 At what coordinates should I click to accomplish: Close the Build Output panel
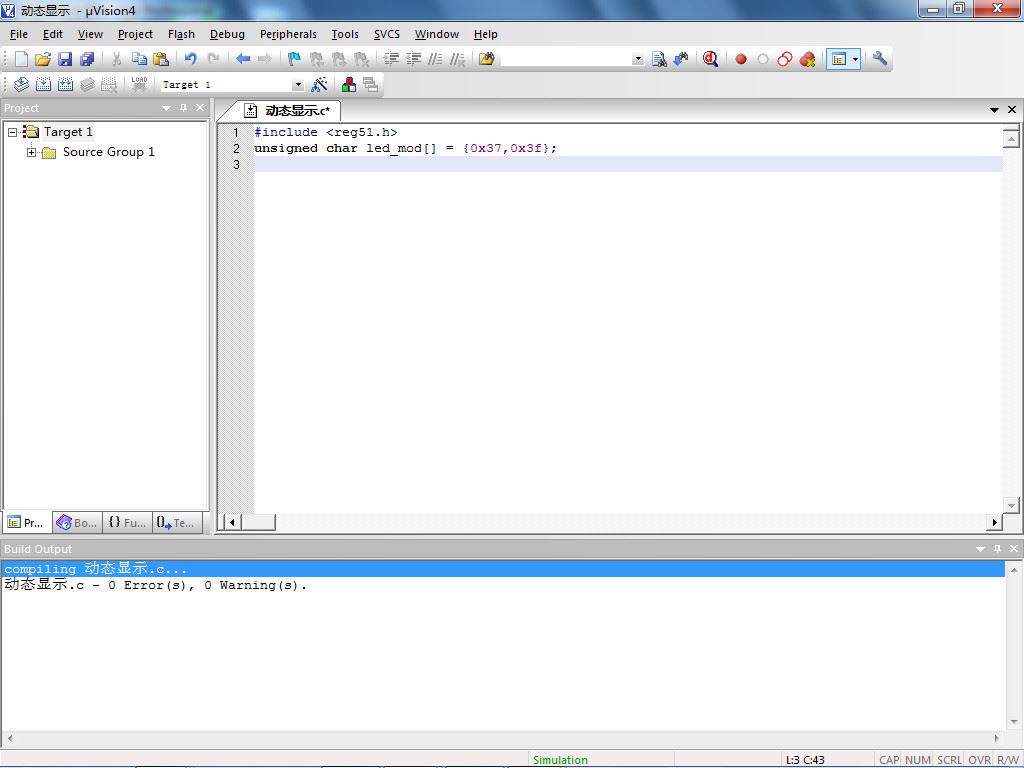(x=1014, y=549)
